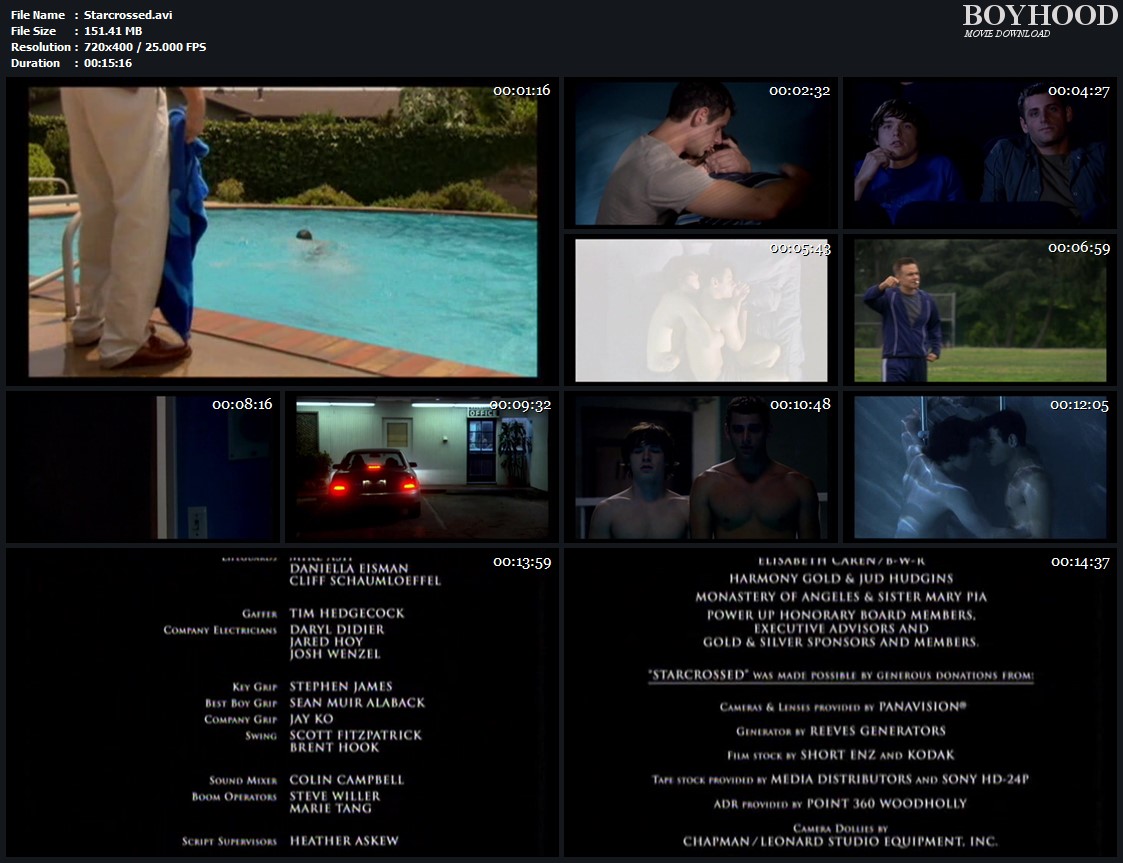Open the crew credits thumbnail at 00:13:59
Screen dimensions: 1123x863
click(x=282, y=700)
